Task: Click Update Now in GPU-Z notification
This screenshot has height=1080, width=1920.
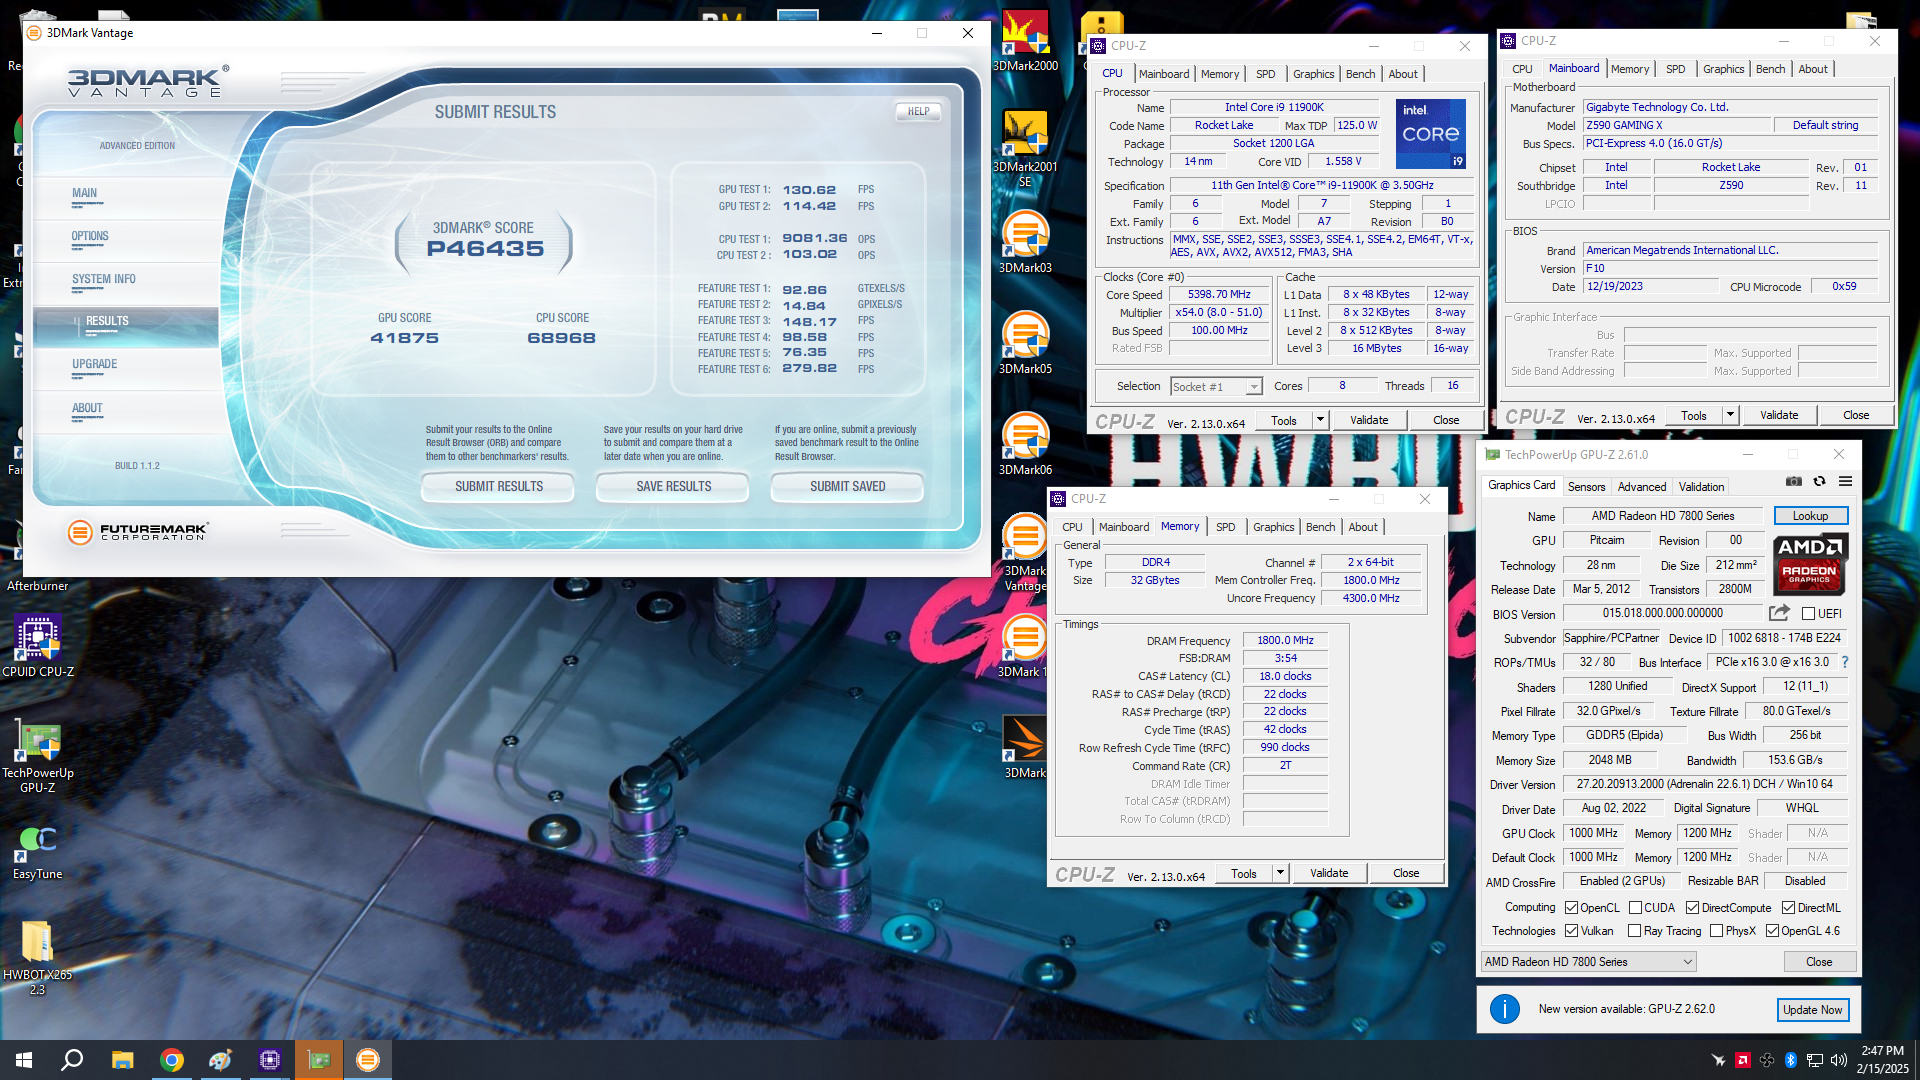Action: point(1812,1010)
